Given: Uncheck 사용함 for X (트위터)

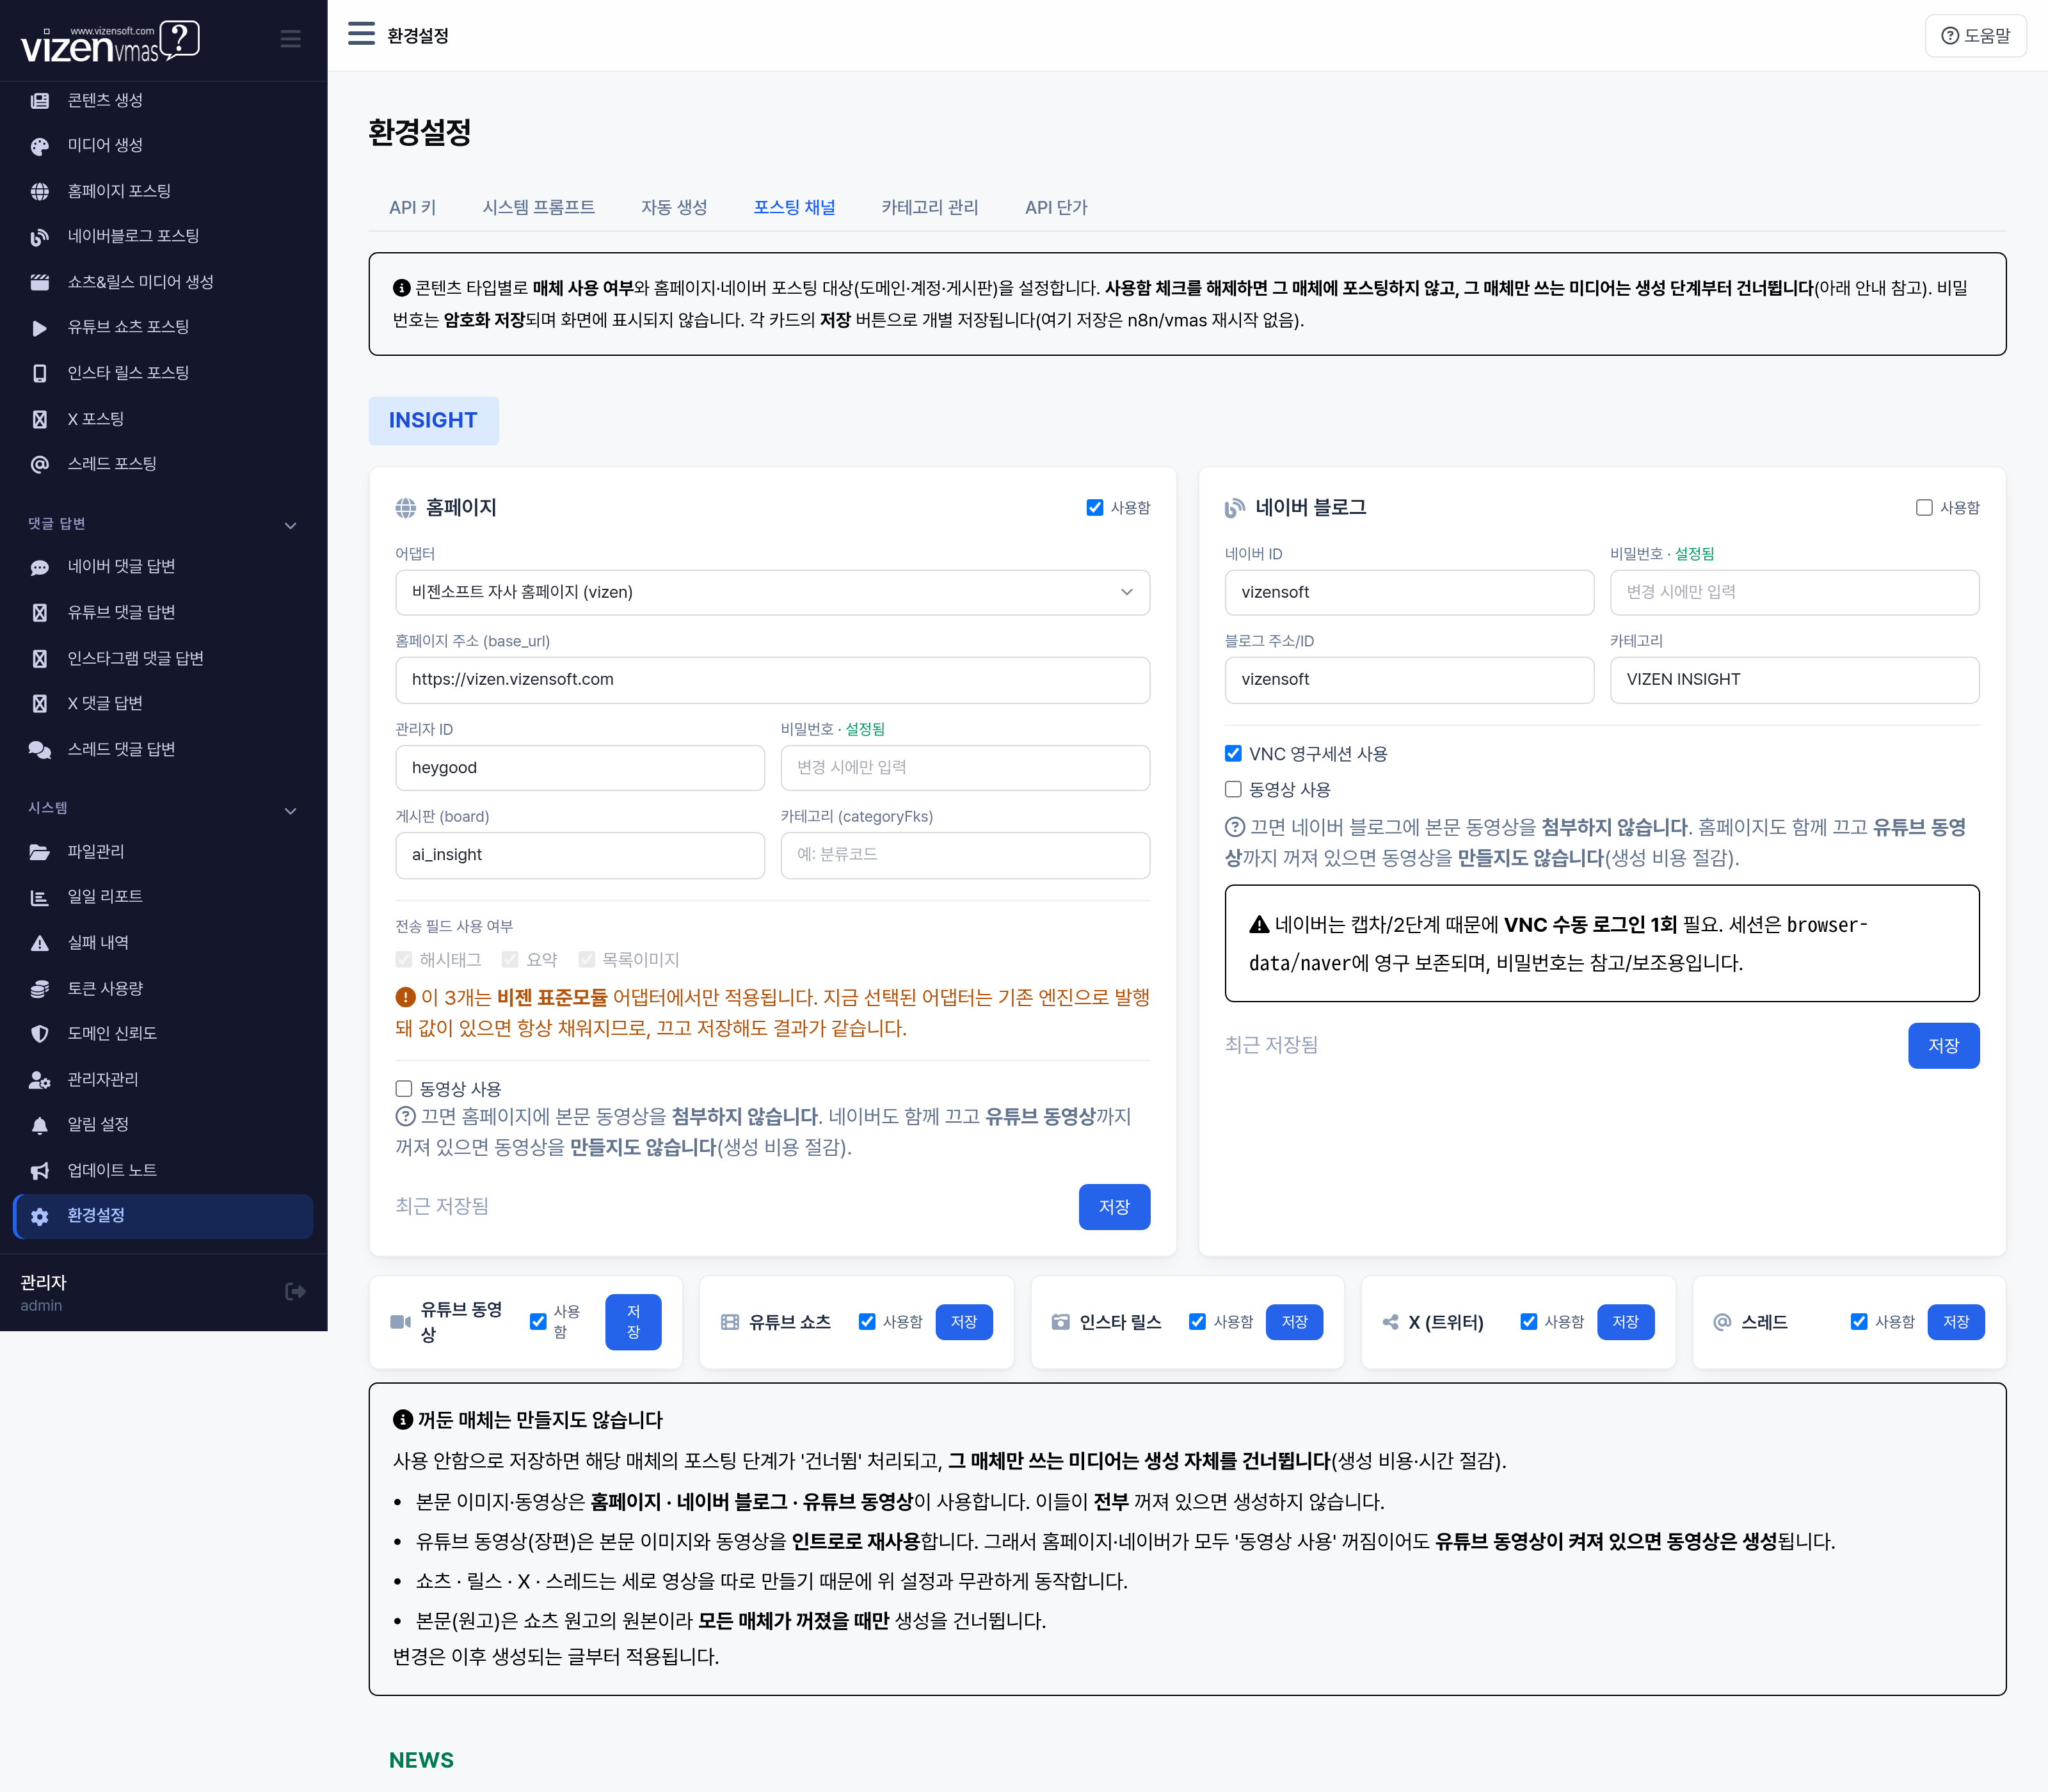Looking at the screenshot, I should (x=1528, y=1322).
